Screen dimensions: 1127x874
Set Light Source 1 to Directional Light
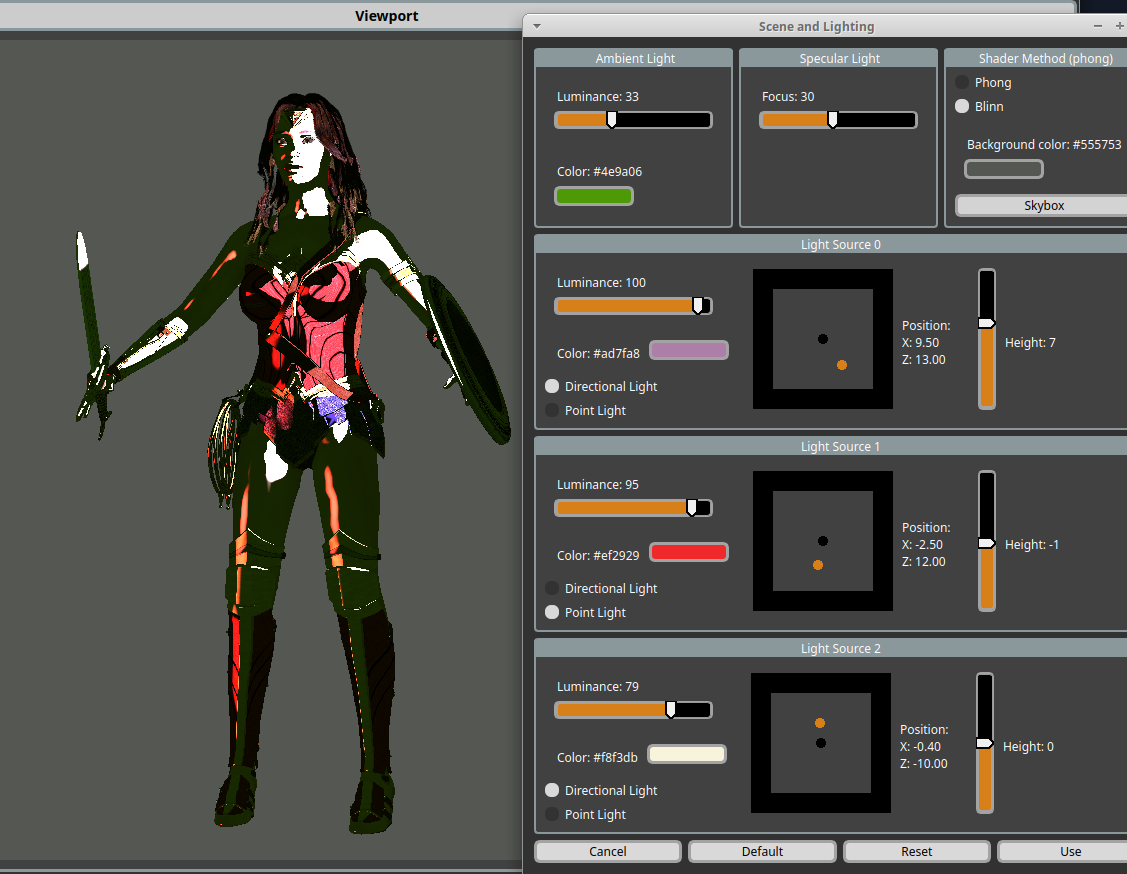pos(552,588)
